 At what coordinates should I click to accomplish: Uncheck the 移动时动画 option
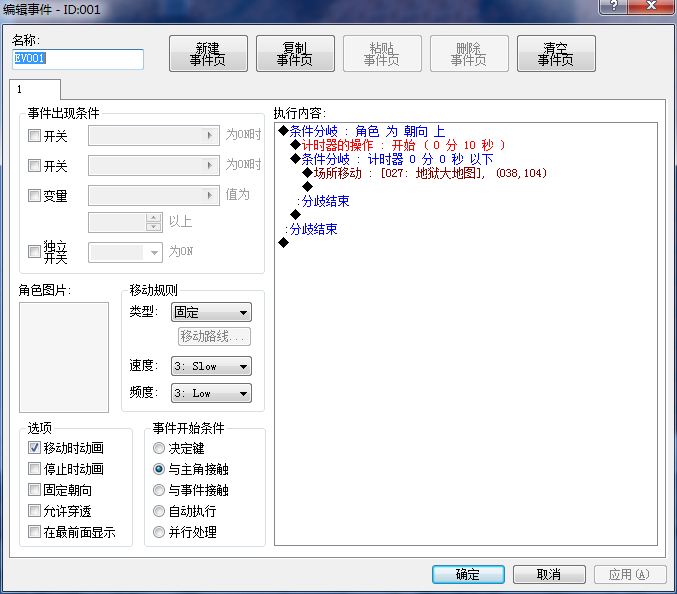point(34,448)
